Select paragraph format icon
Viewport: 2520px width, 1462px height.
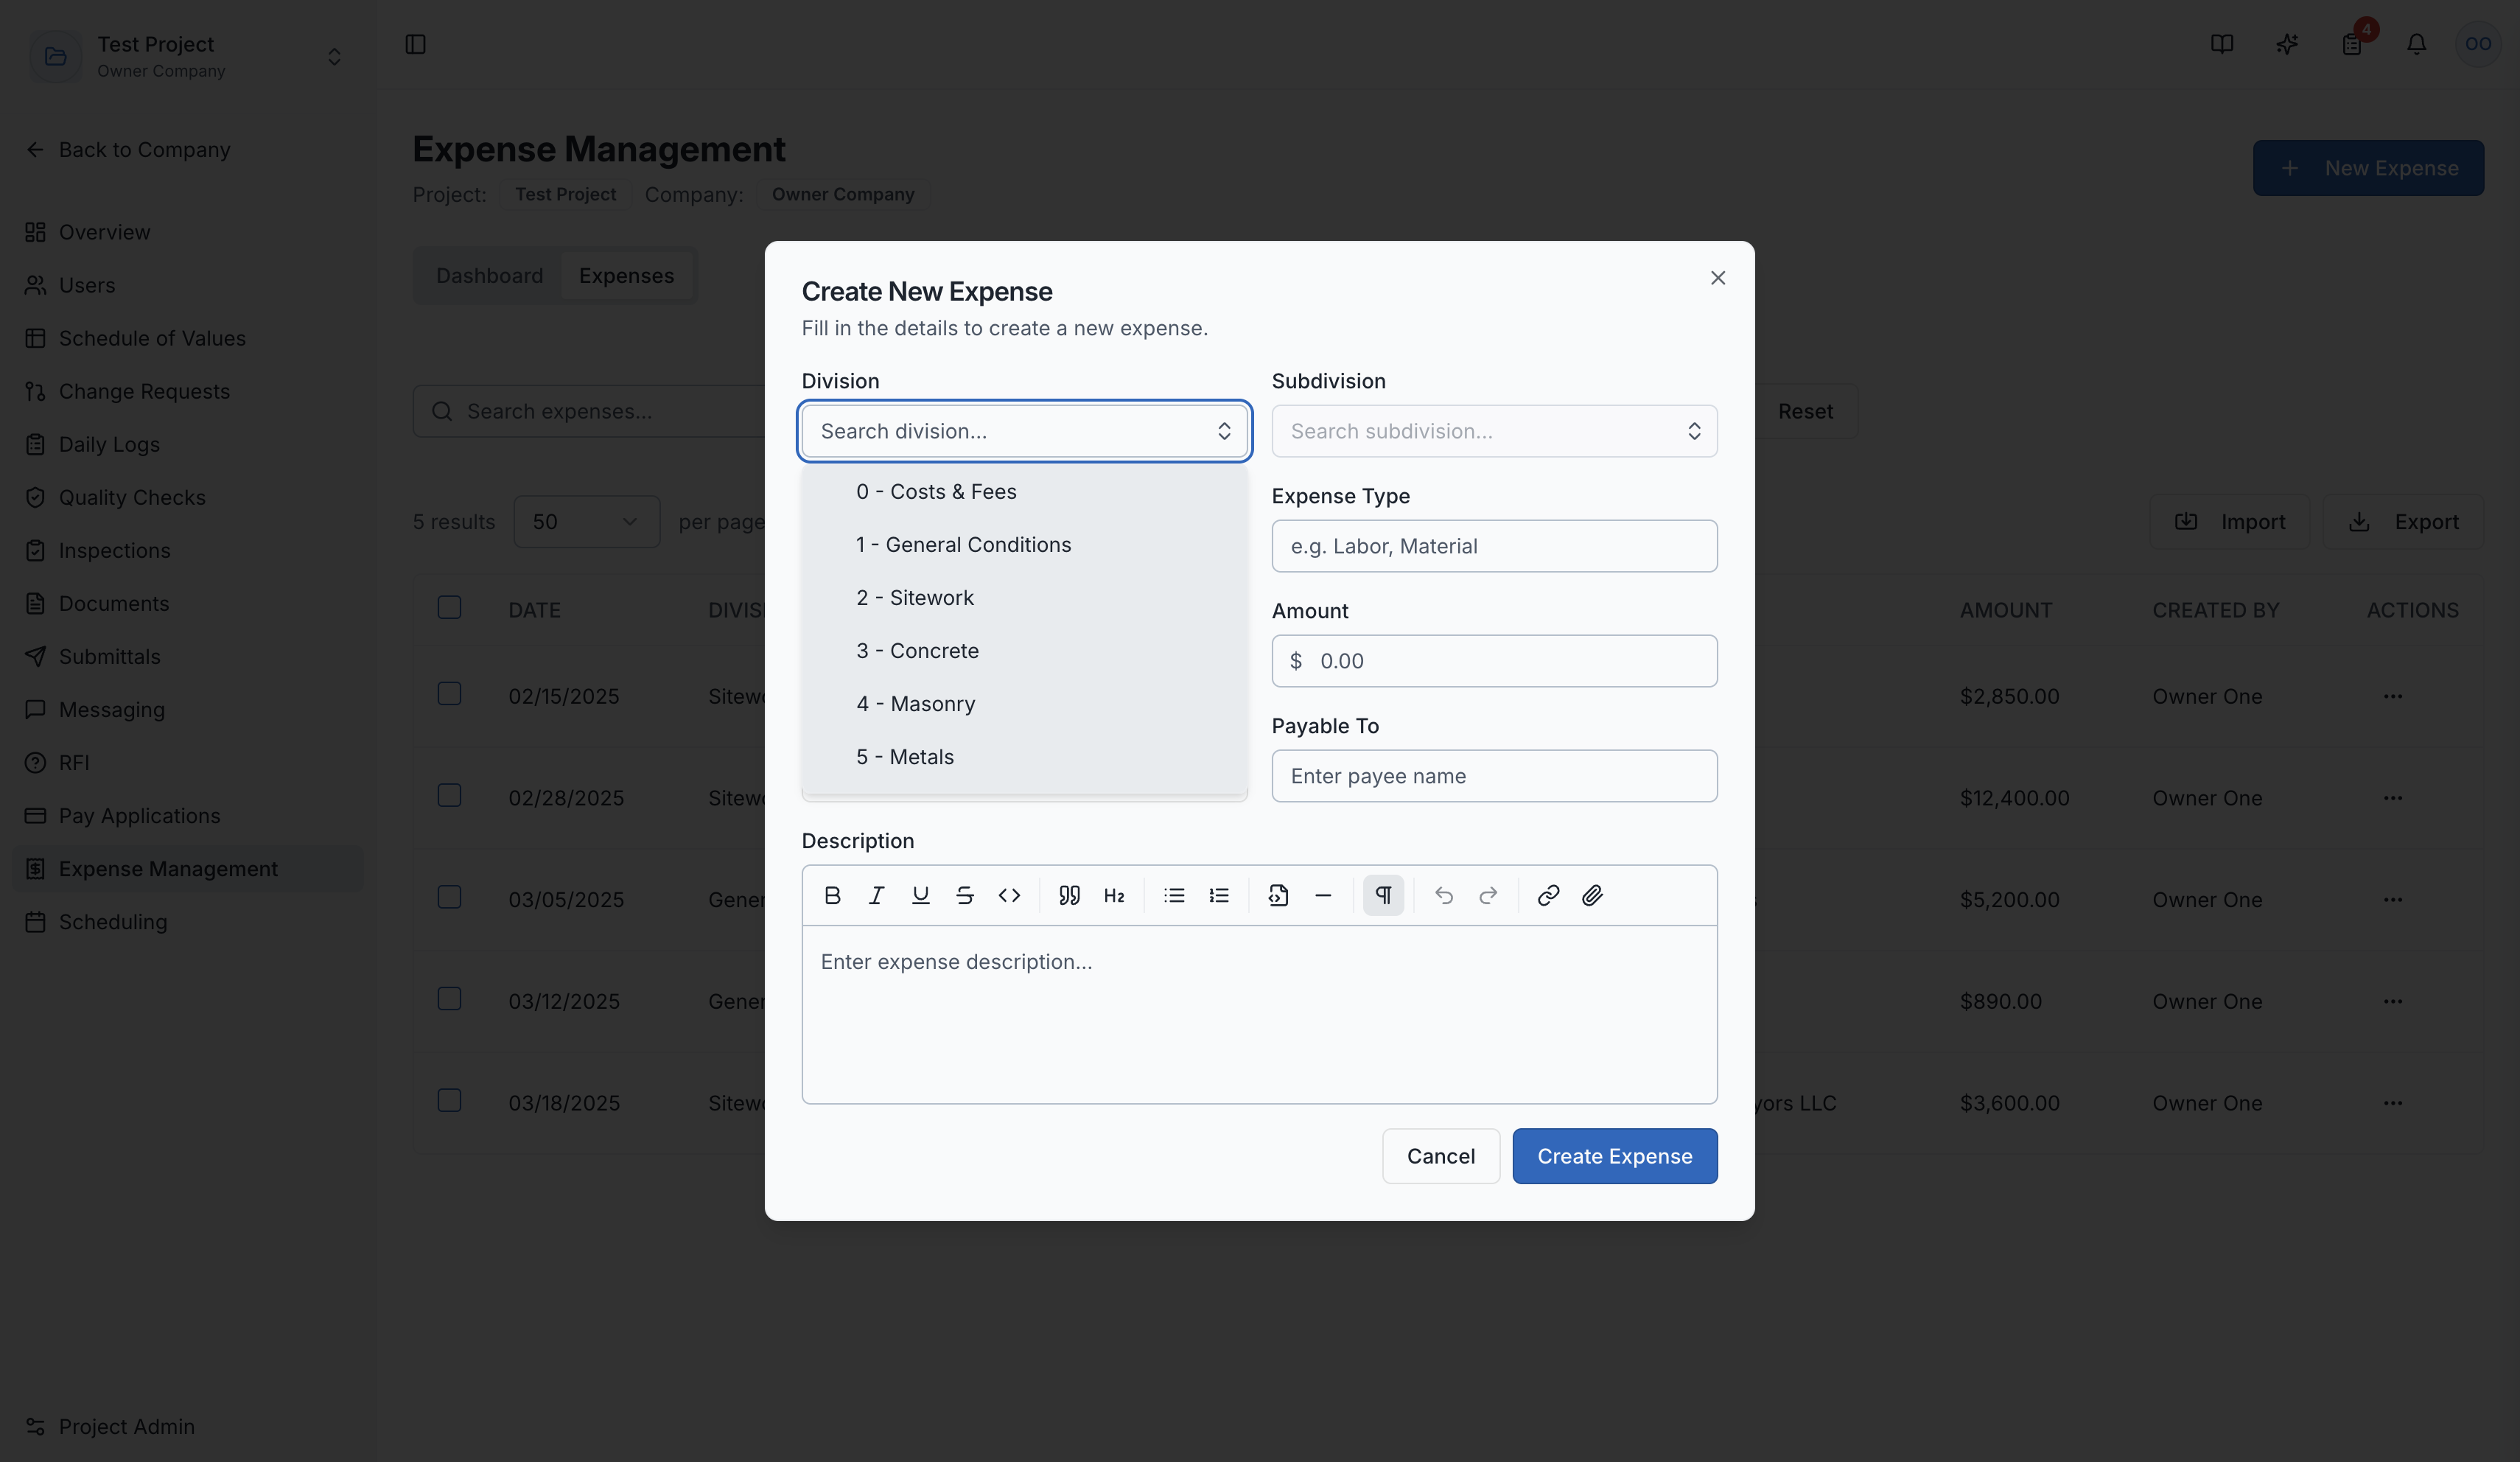point(1383,895)
